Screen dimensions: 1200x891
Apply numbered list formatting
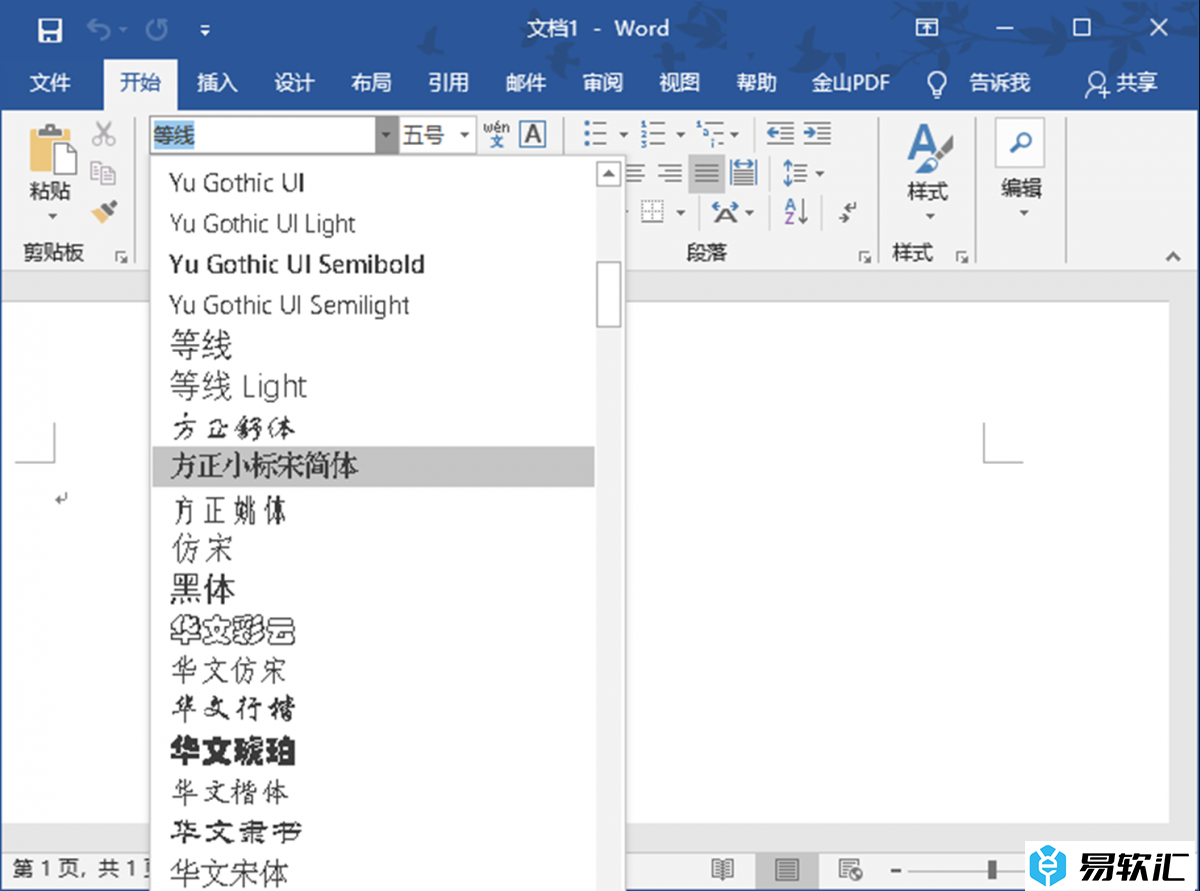pyautogui.click(x=653, y=134)
